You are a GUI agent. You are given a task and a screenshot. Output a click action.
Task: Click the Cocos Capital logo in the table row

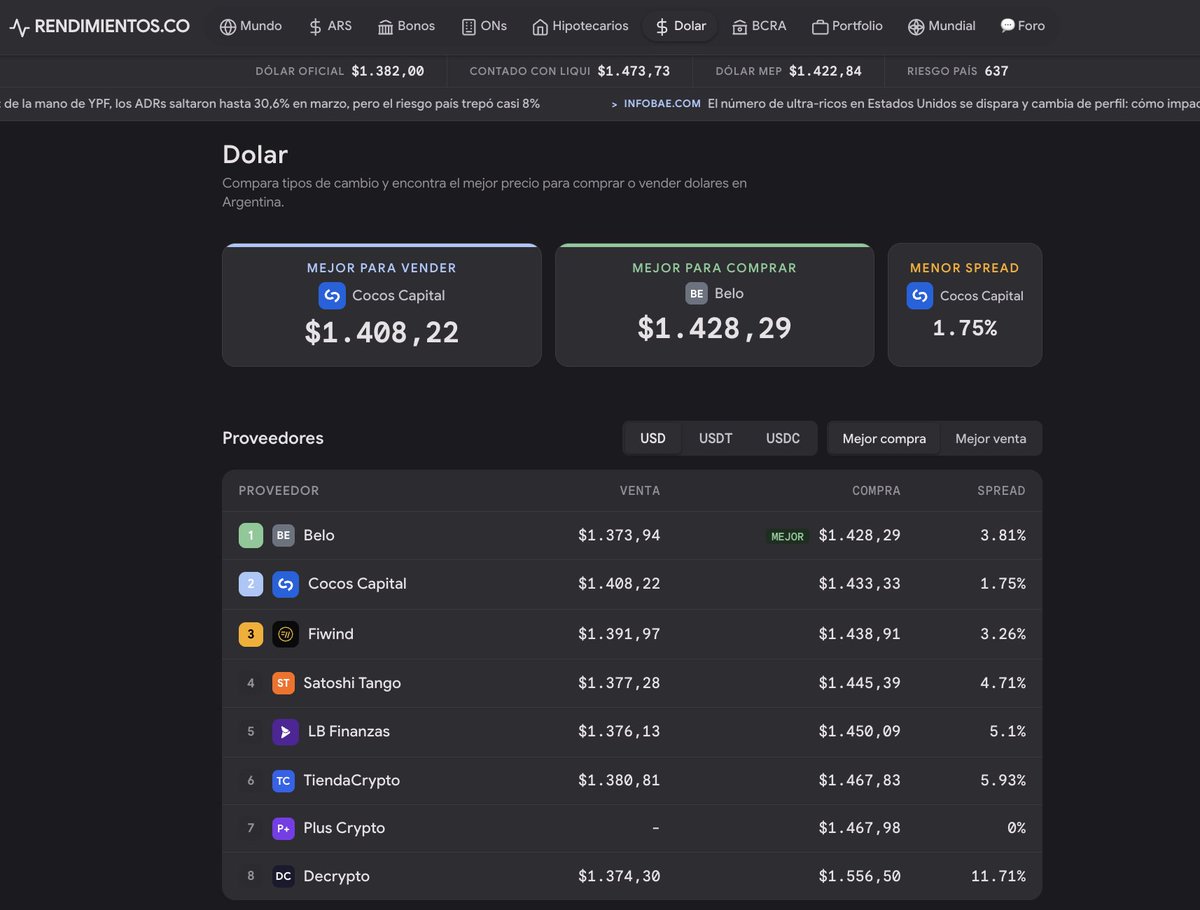pyautogui.click(x=286, y=584)
